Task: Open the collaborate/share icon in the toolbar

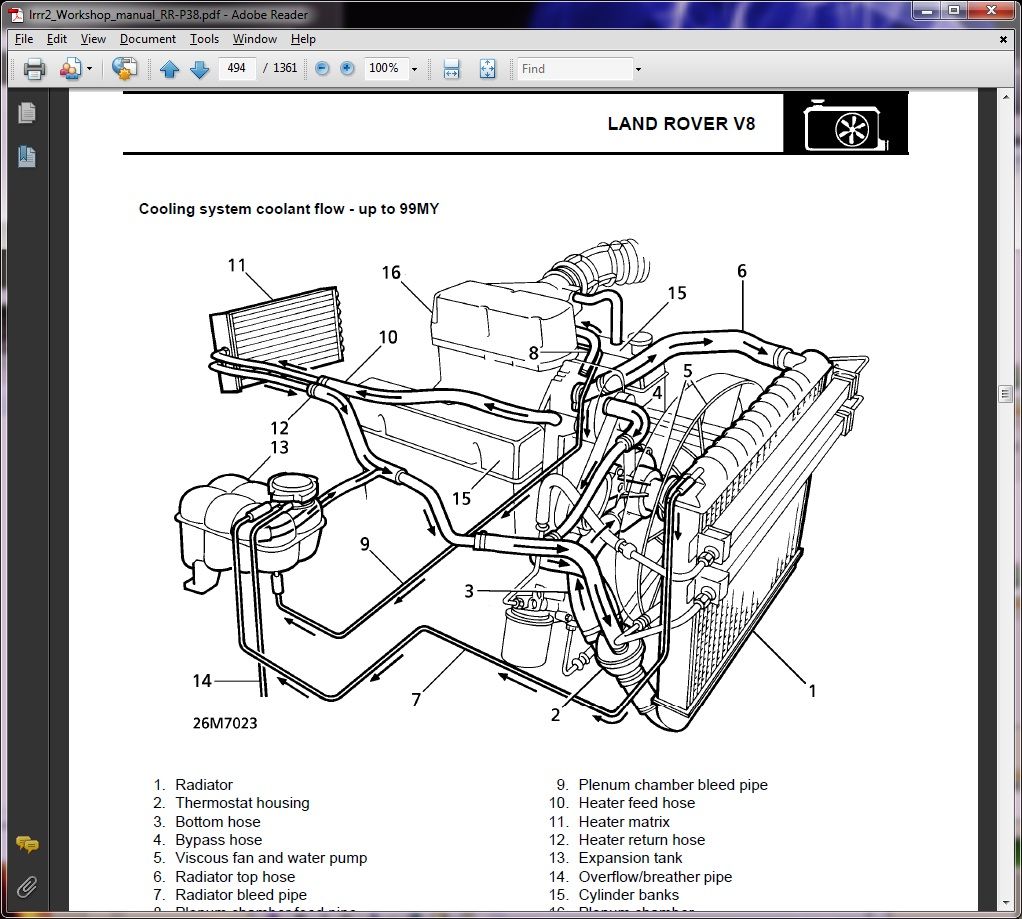Action: click(70, 68)
